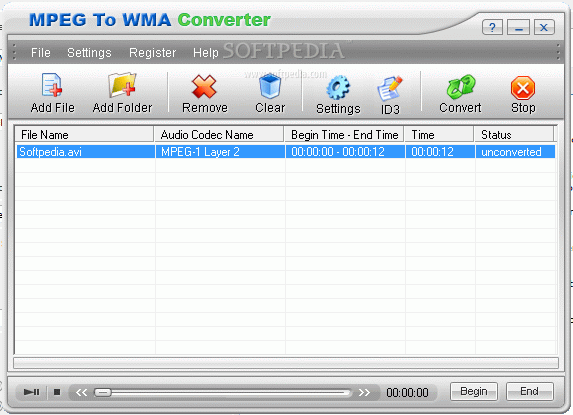Image resolution: width=573 pixels, height=415 pixels.
Task: Click the Time column header
Action: tap(439, 134)
